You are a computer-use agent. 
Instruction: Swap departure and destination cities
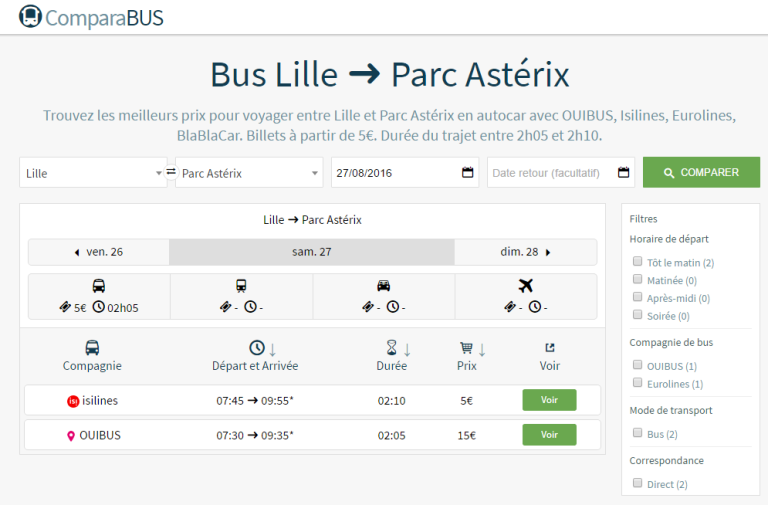[x=171, y=172]
